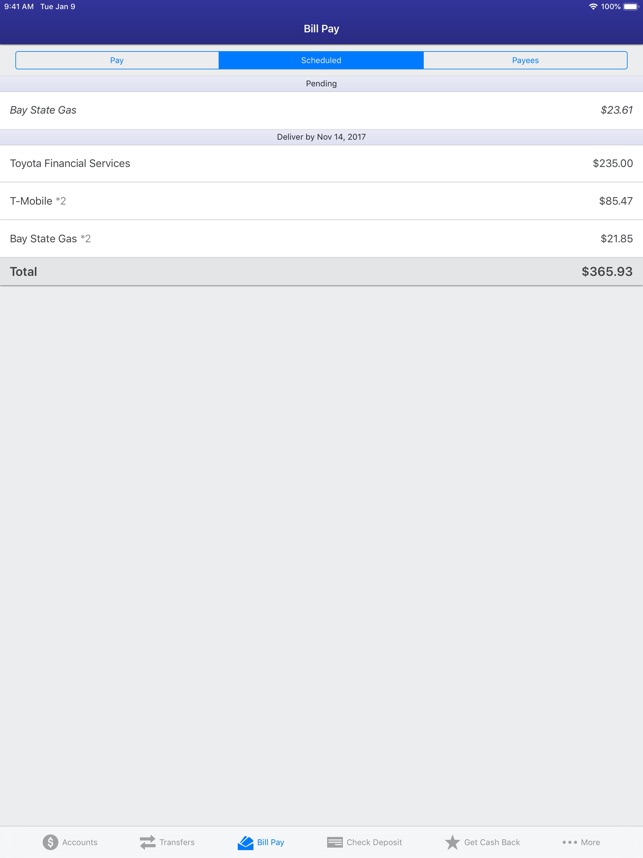Tap the $365.93 total amount

coord(607,271)
